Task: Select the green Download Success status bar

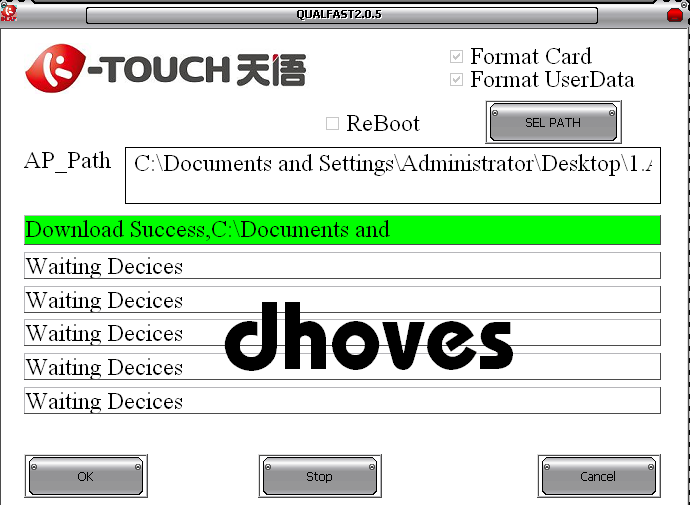Action: pyautogui.click(x=342, y=230)
